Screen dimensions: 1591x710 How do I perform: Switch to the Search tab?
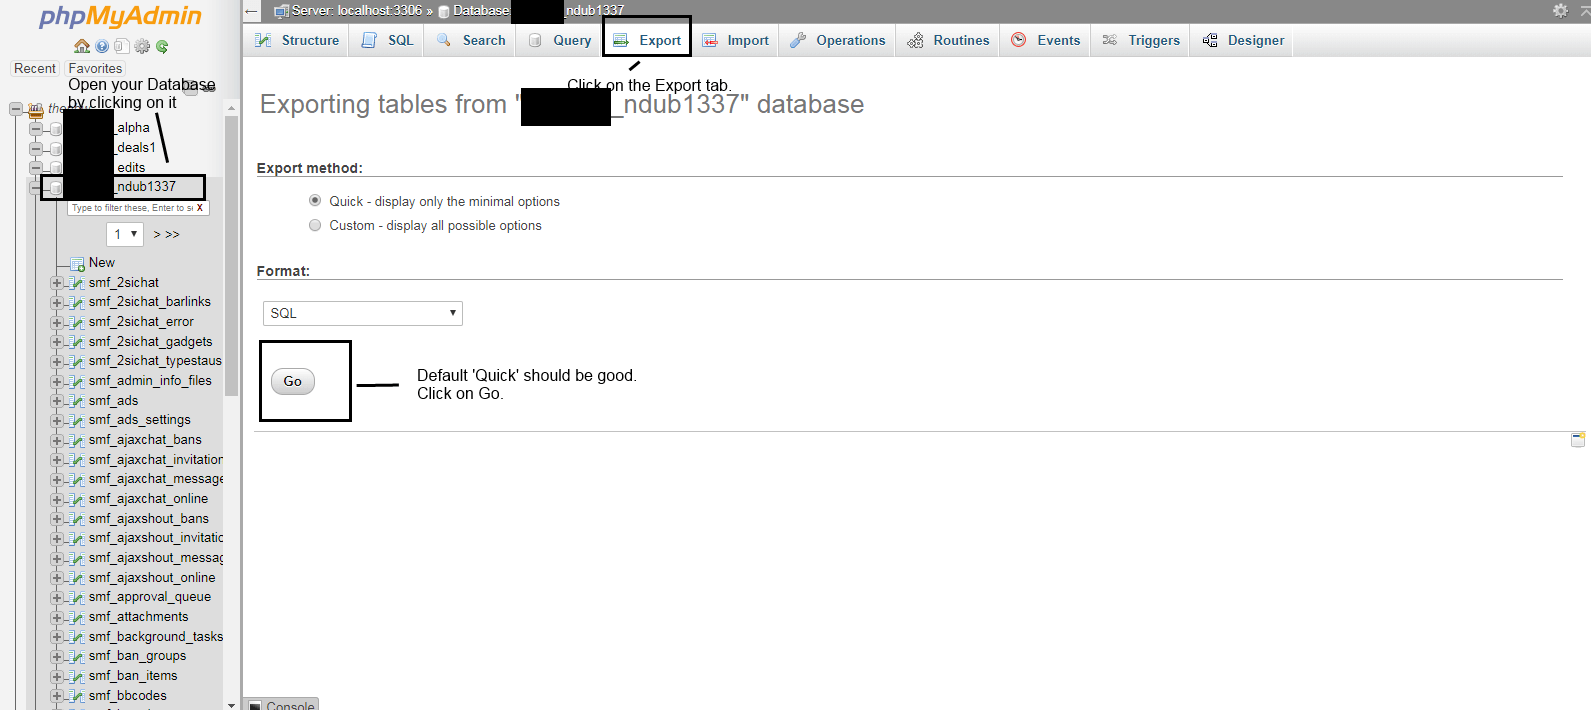(471, 40)
